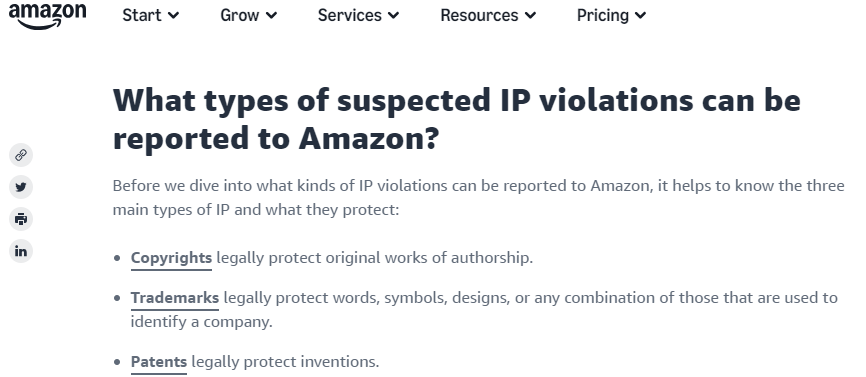
Task: Click the introductory paragraph about IP types
Action: 478,198
